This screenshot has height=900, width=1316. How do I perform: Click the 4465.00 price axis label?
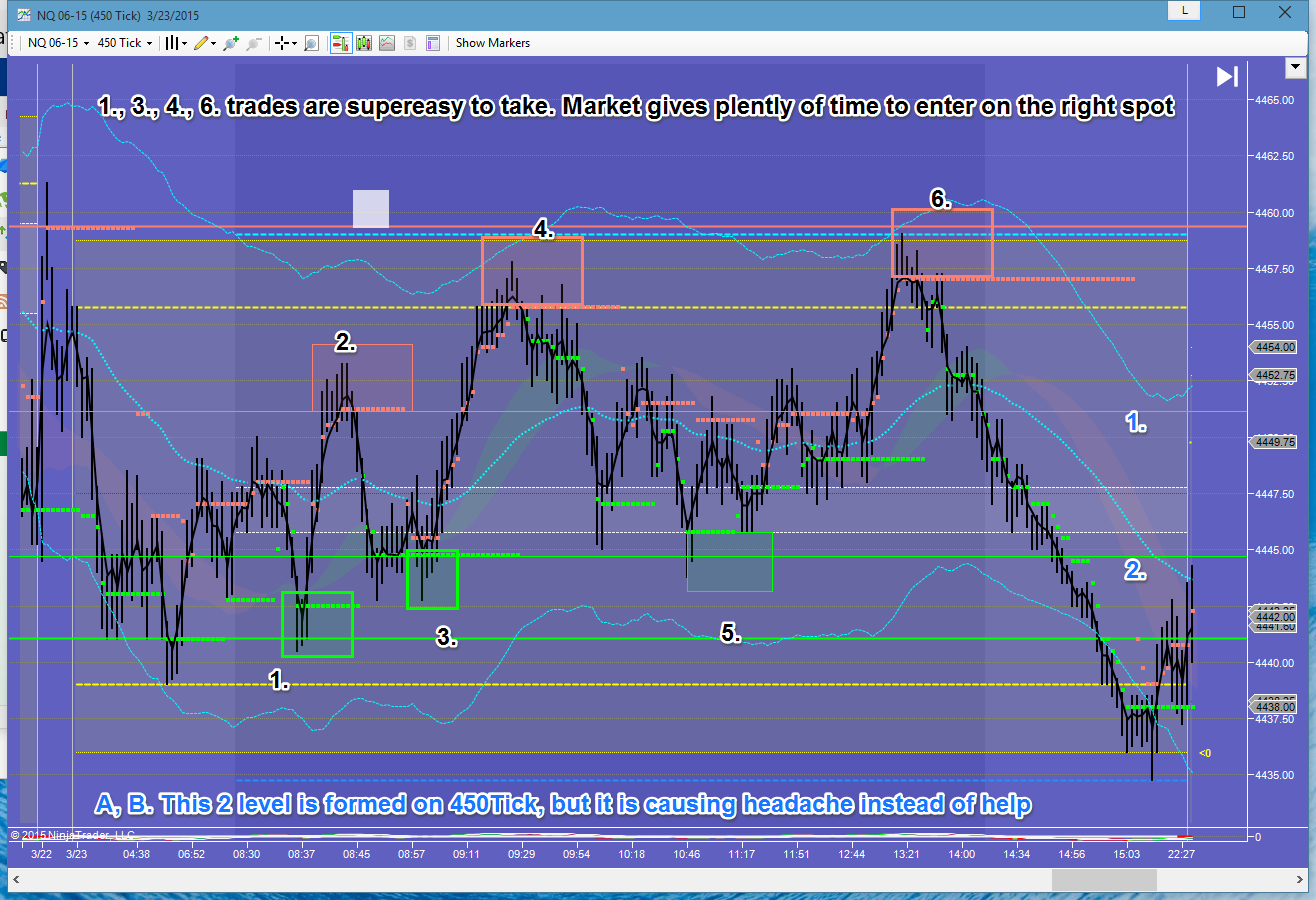pyautogui.click(x=1273, y=100)
